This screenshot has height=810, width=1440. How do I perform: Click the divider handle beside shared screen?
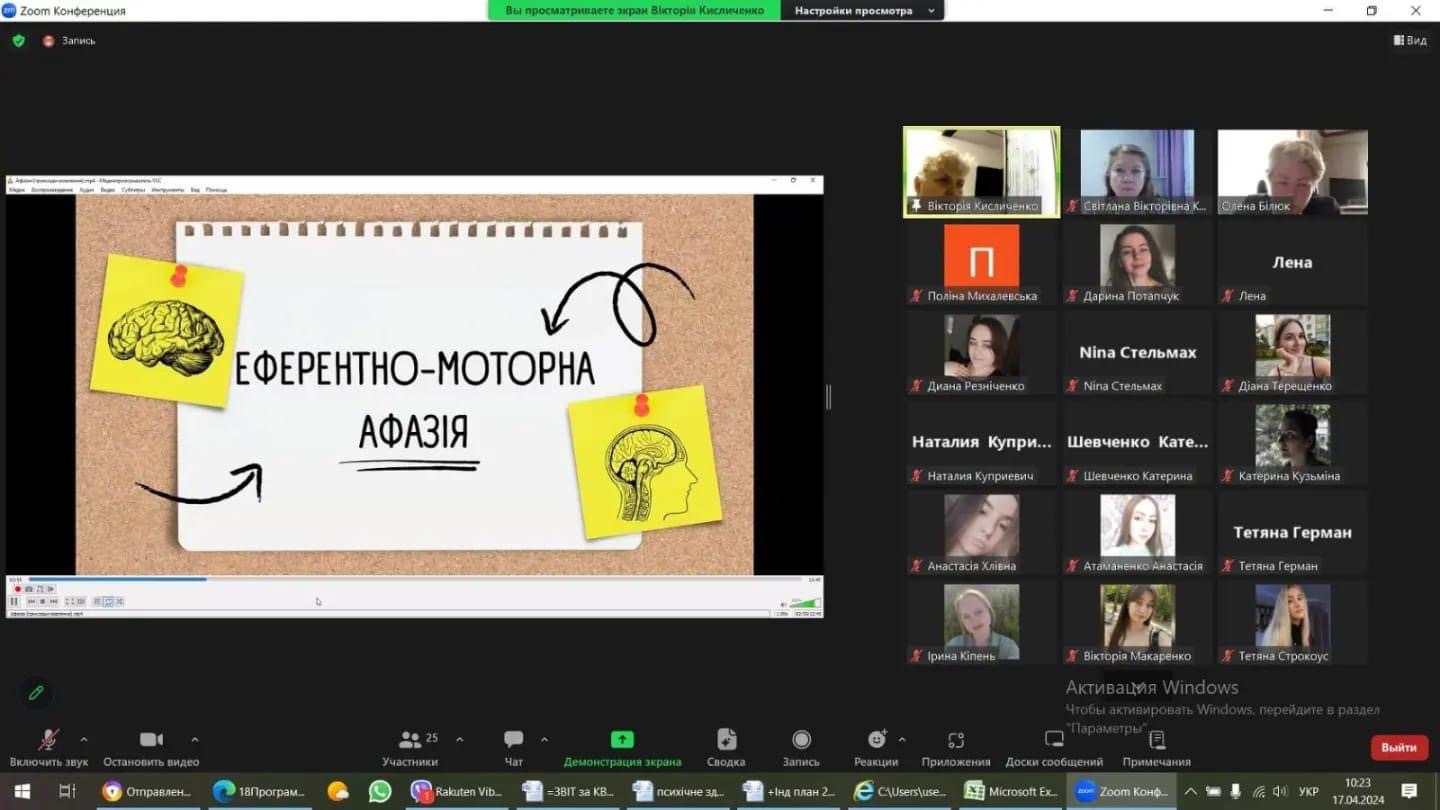(x=828, y=397)
